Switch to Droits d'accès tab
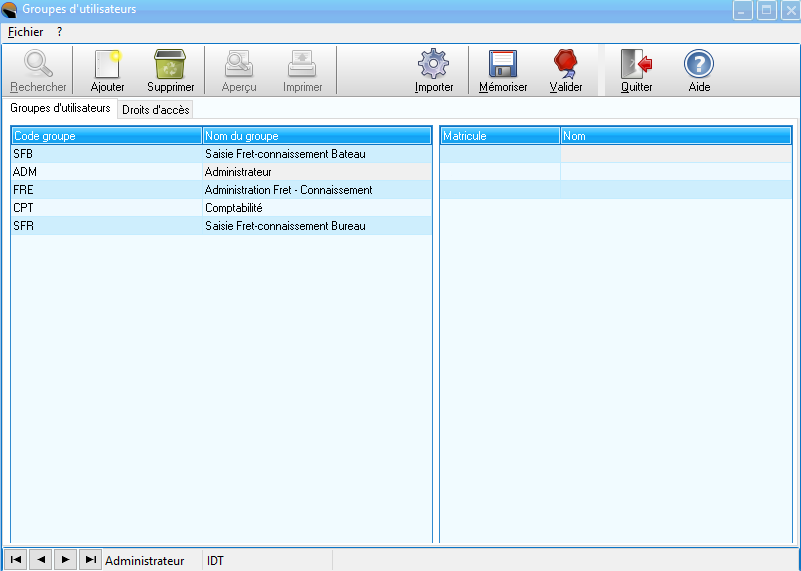 tap(155, 110)
